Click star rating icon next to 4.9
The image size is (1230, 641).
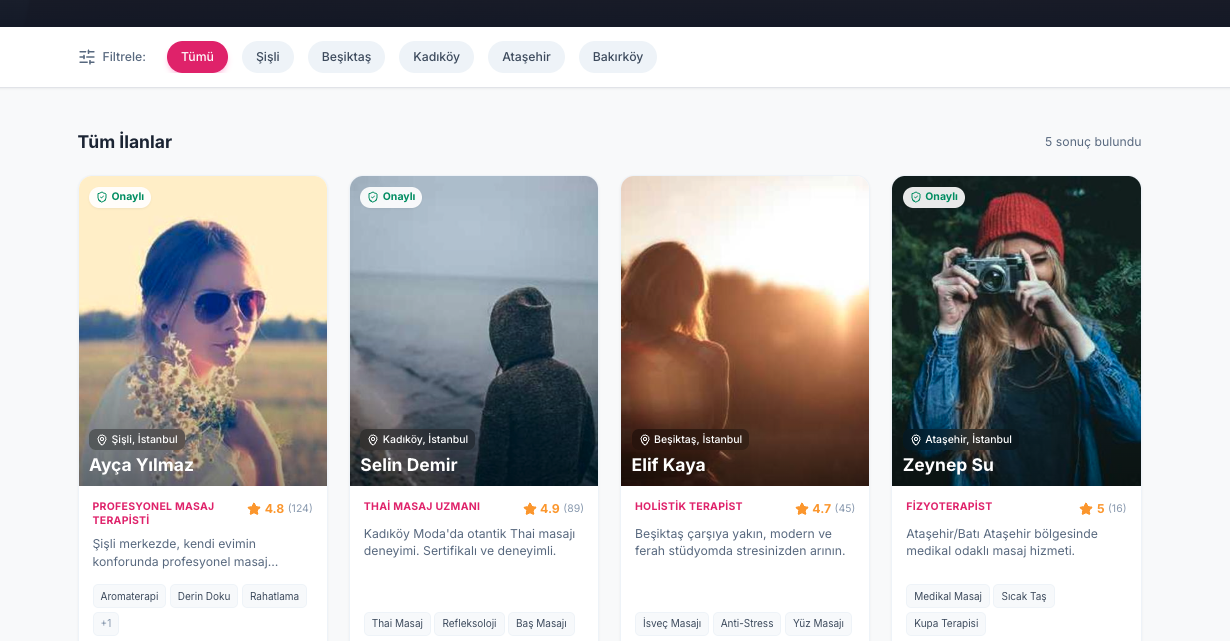tap(530, 509)
